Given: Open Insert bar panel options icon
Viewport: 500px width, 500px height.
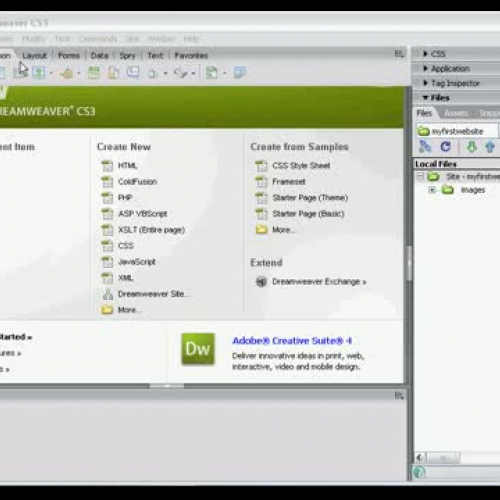Looking at the screenshot, I should (399, 54).
